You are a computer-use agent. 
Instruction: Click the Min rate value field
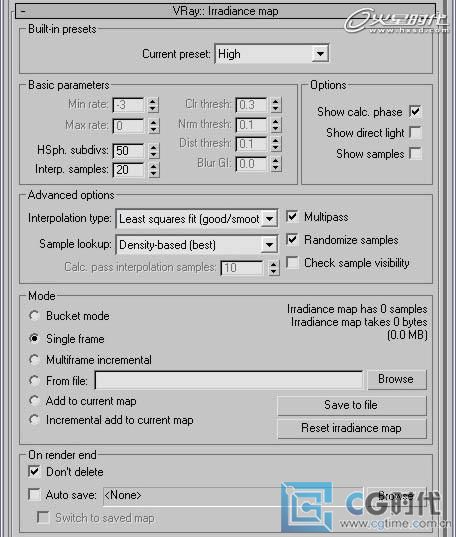[128, 105]
